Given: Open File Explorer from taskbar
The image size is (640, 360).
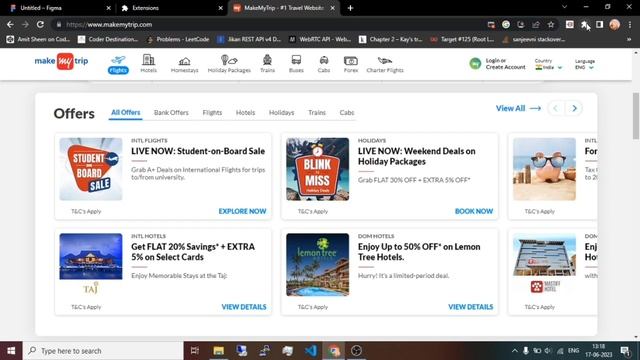Looking at the screenshot, I should 218,351.
